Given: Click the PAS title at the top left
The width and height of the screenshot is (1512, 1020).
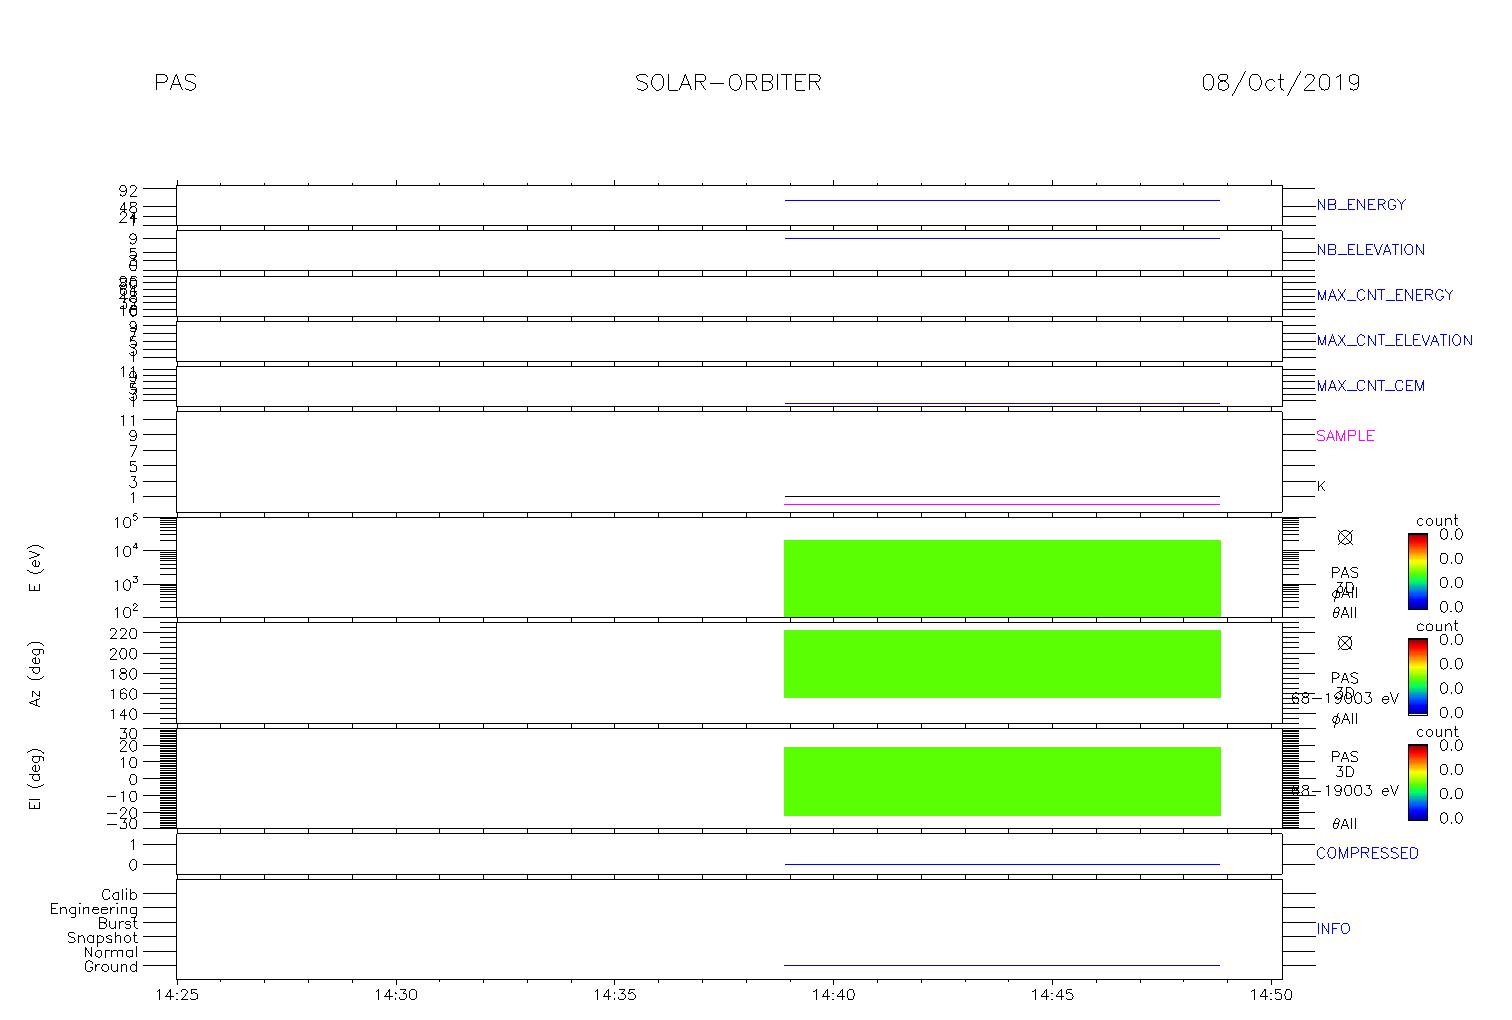Looking at the screenshot, I should coord(176,83).
